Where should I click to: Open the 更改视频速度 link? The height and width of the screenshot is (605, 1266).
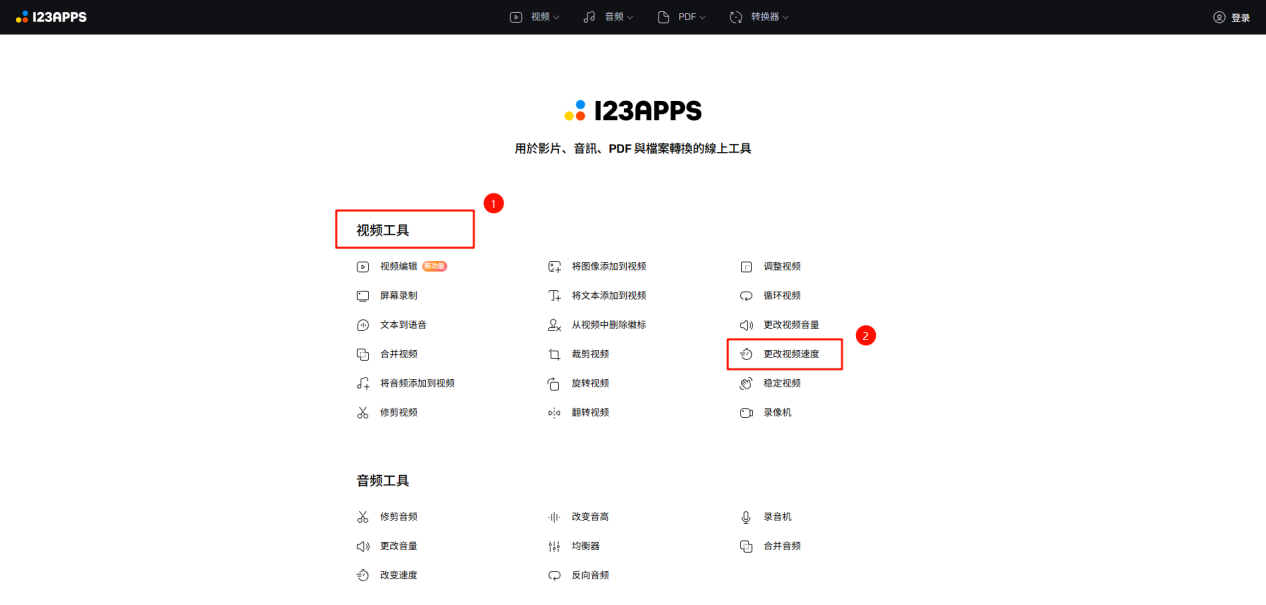(792, 354)
